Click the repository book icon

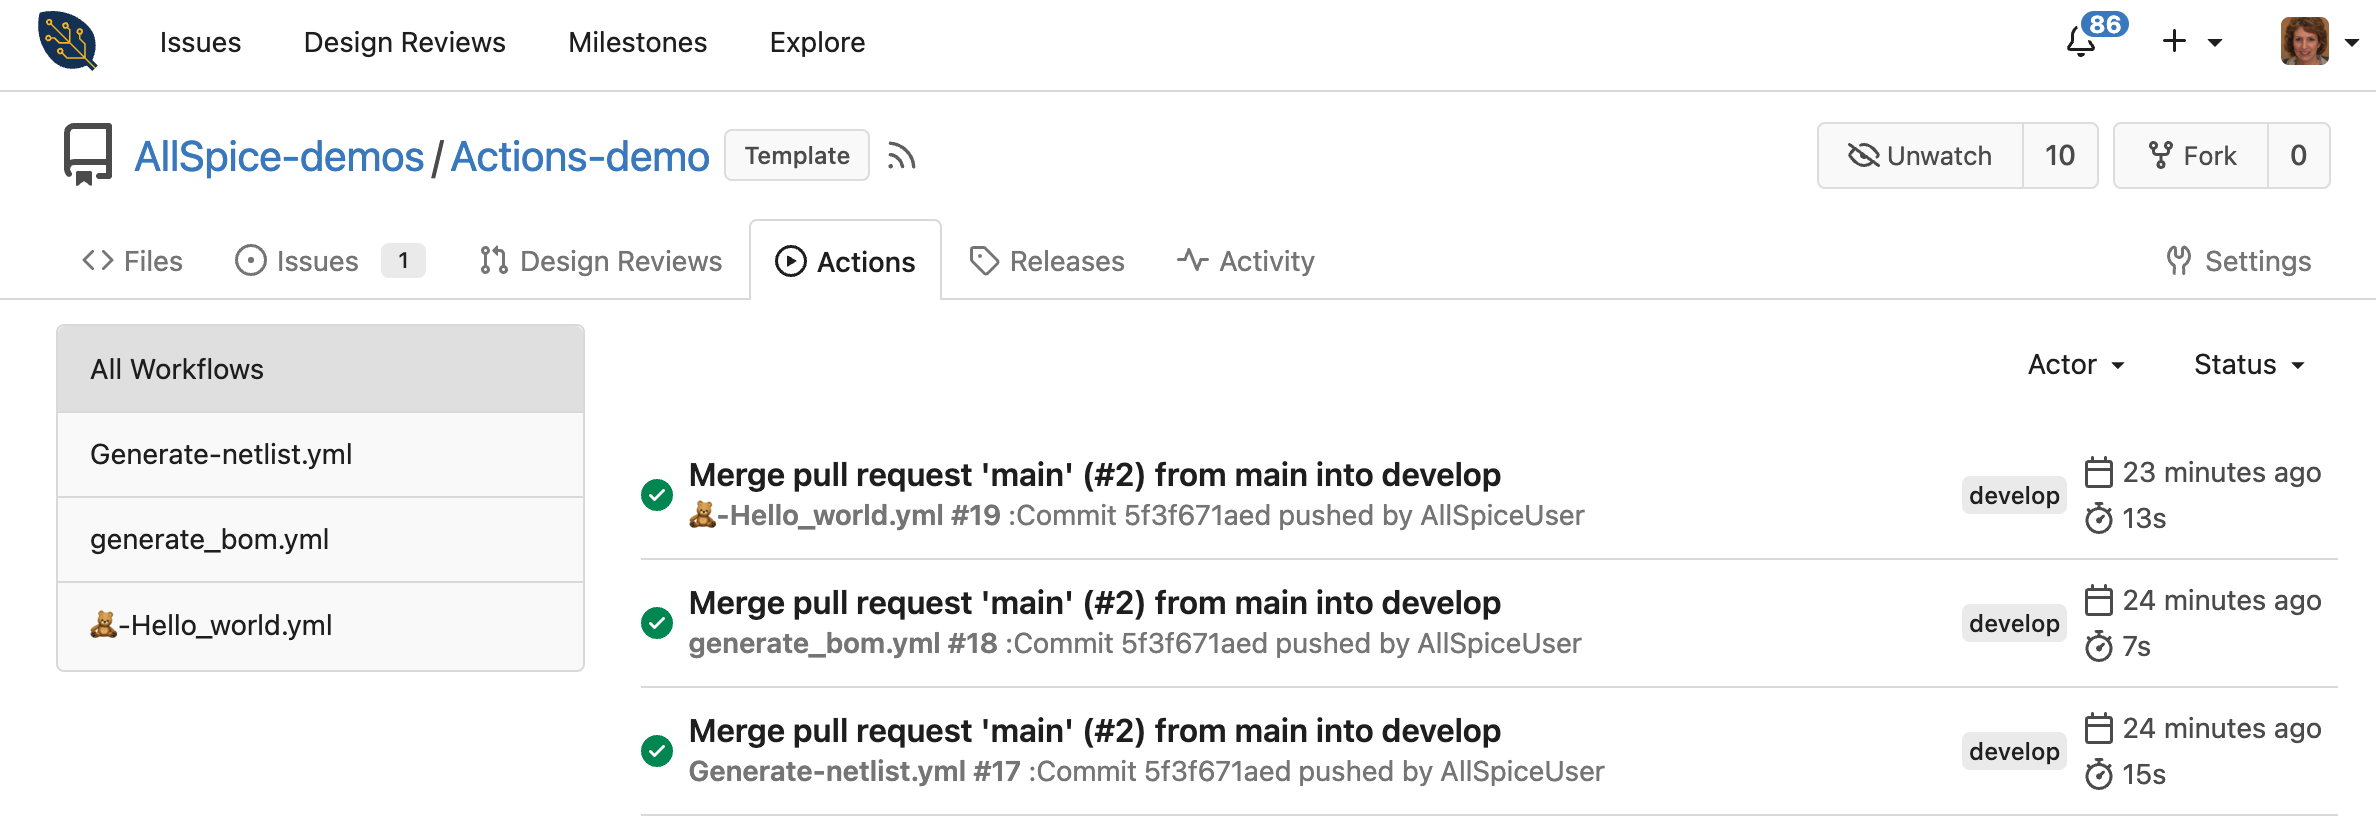[88, 154]
